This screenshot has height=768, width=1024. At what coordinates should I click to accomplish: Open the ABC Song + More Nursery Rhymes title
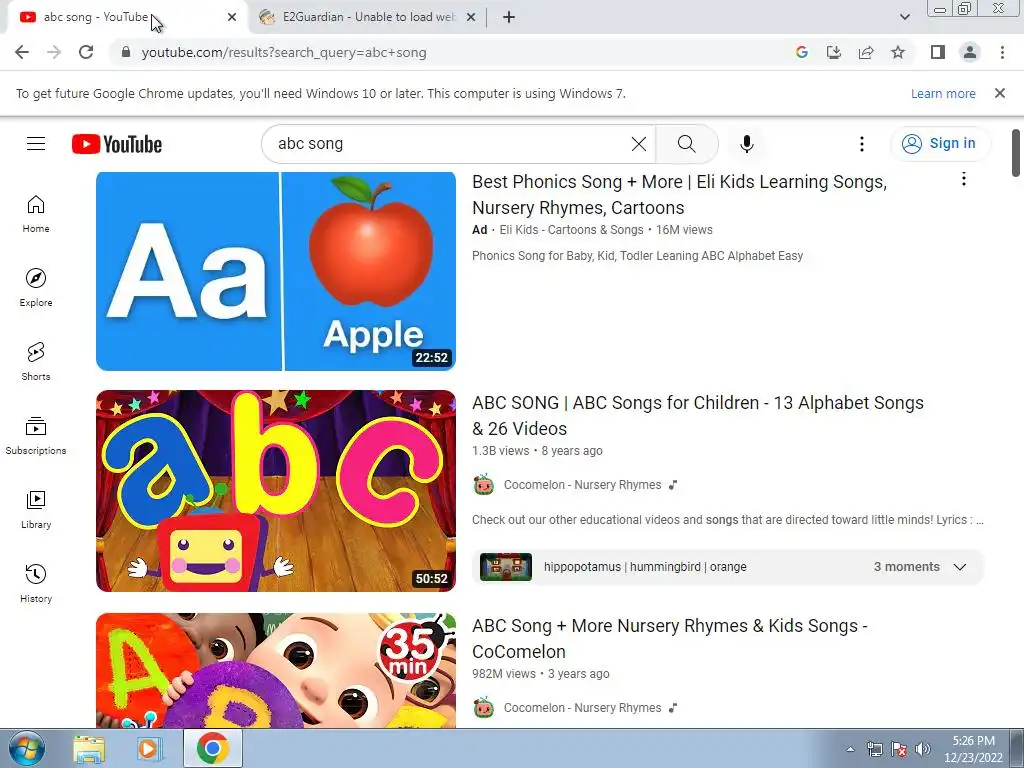tap(669, 639)
